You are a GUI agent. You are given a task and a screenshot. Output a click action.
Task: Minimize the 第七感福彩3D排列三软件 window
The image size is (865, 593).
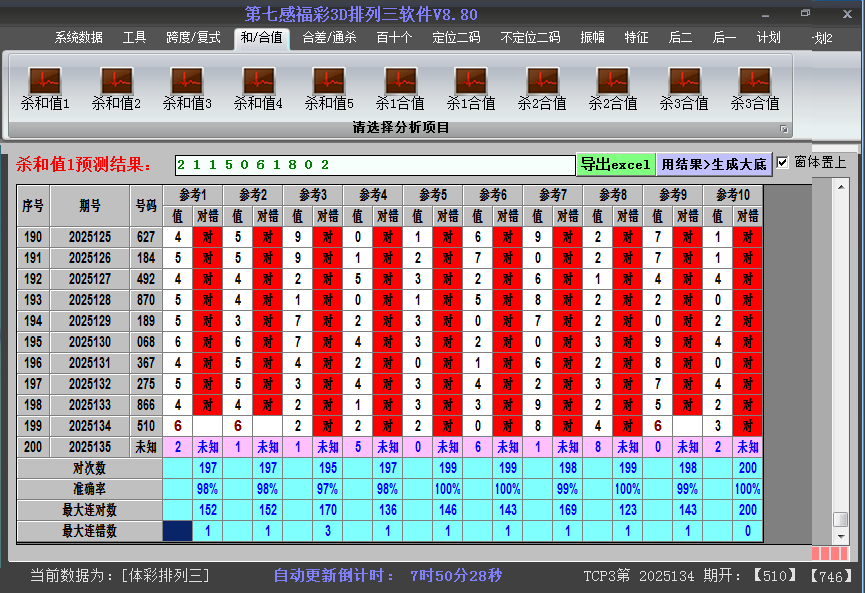pos(765,14)
